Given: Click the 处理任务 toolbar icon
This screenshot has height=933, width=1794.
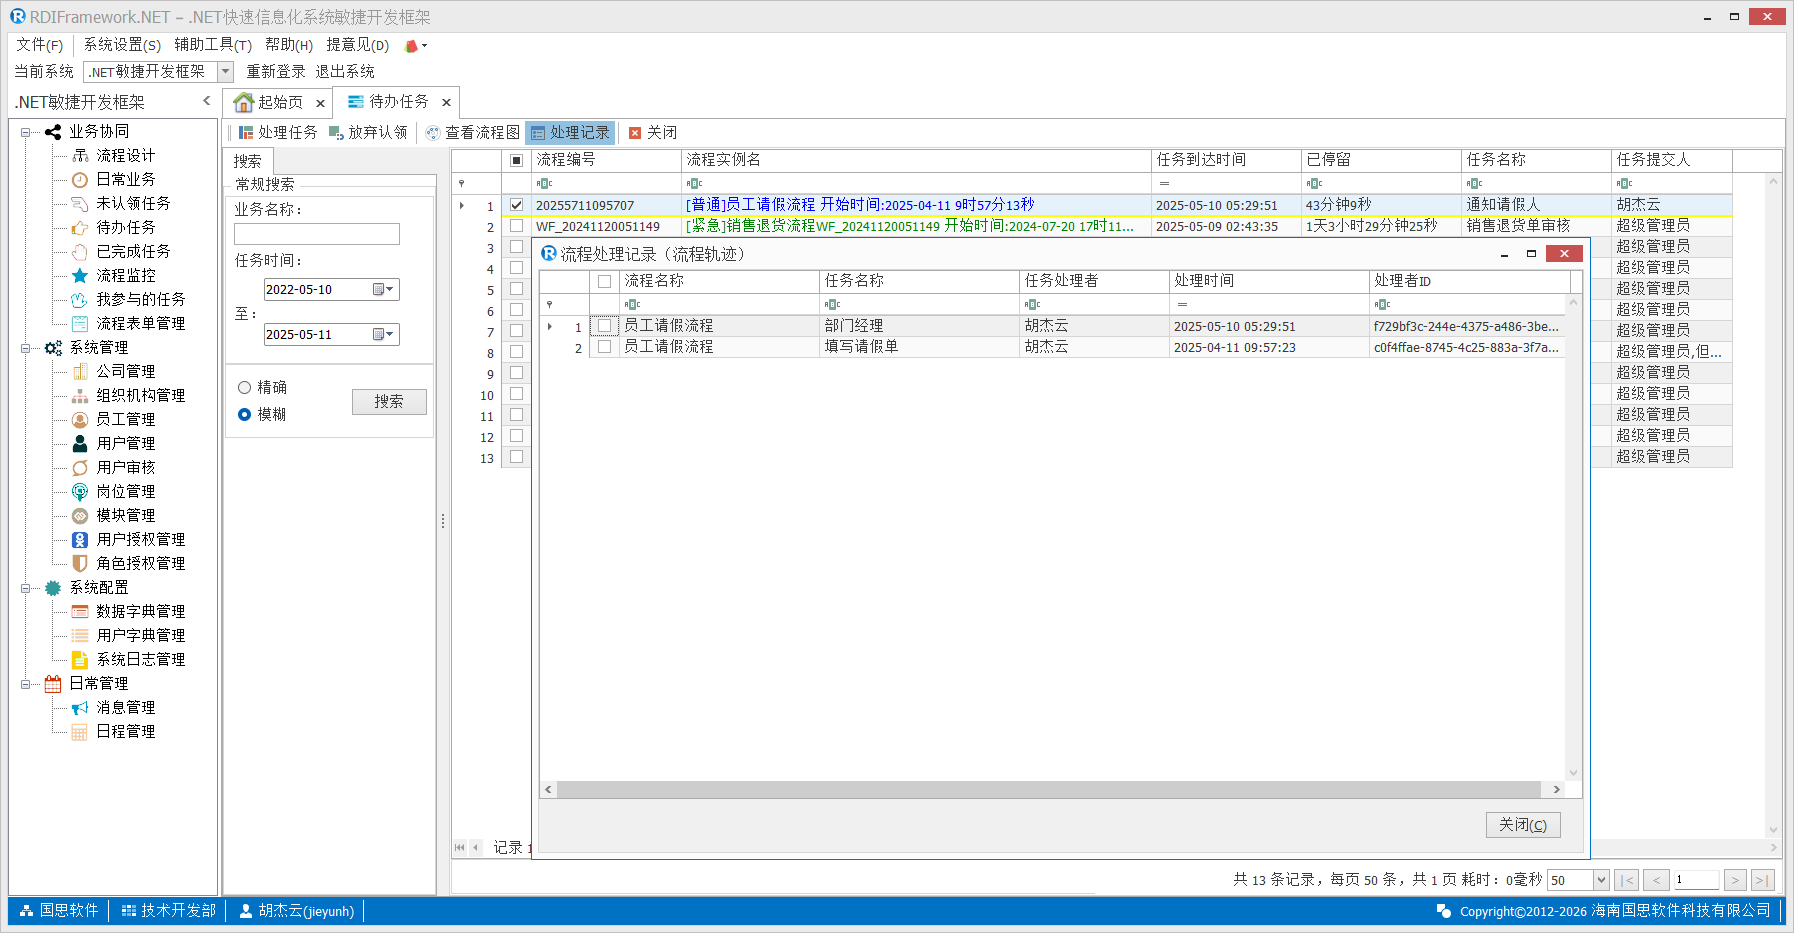Looking at the screenshot, I should [x=246, y=133].
